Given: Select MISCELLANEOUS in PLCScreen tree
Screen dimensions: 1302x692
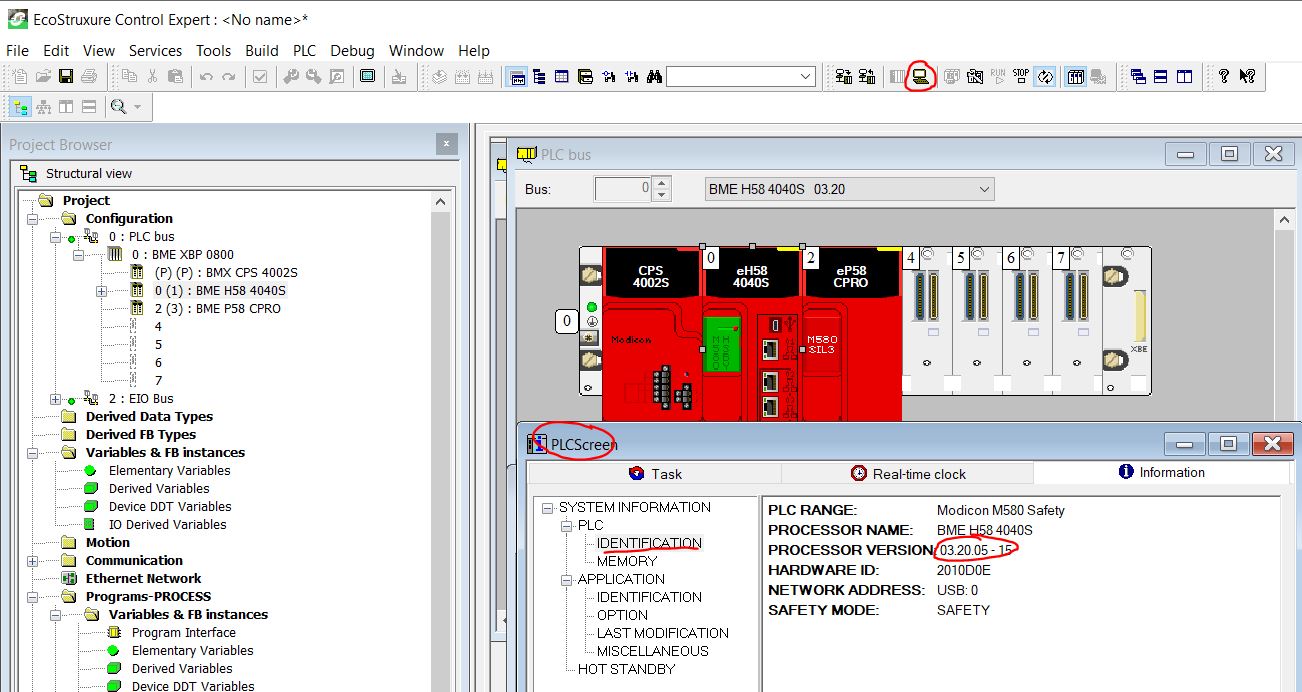Looking at the screenshot, I should tap(652, 651).
